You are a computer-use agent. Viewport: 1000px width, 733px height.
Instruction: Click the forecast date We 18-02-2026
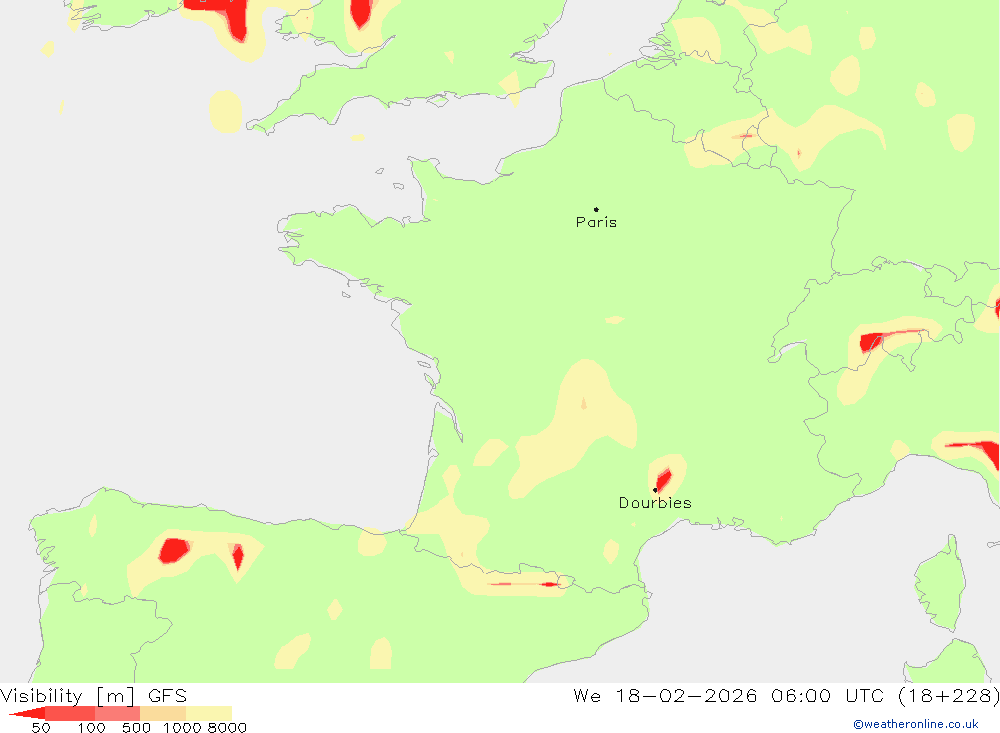[x=665, y=695]
